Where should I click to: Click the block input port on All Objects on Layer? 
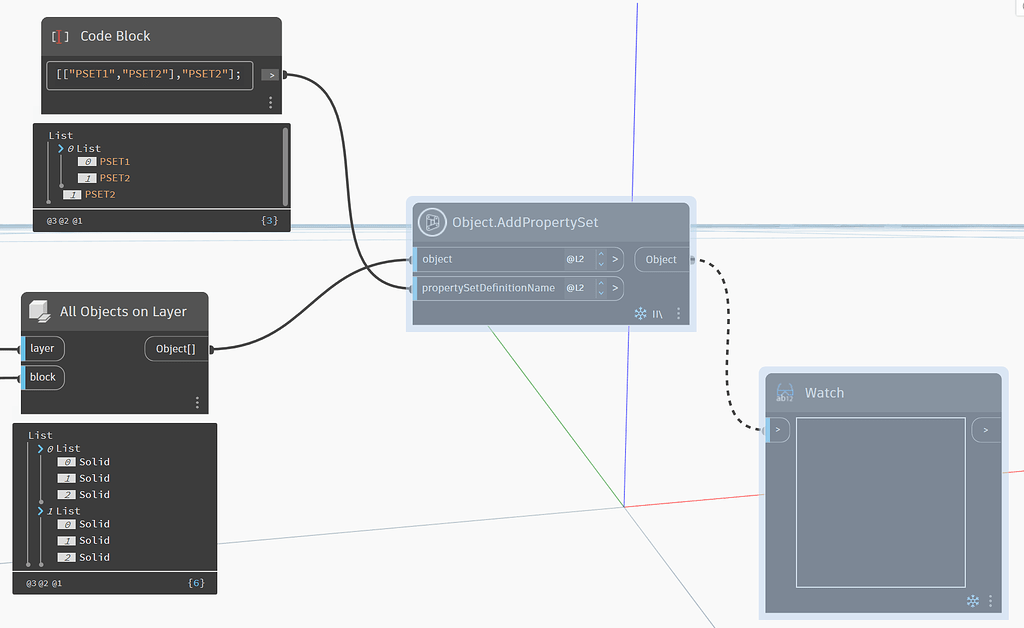tap(42, 377)
